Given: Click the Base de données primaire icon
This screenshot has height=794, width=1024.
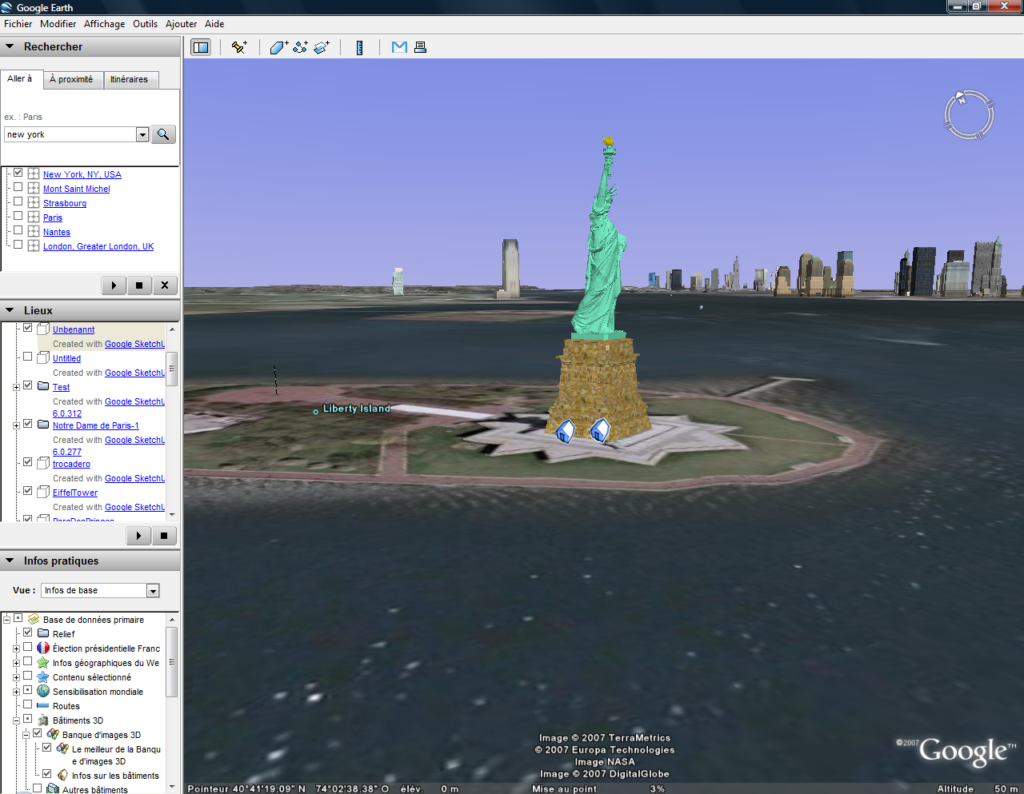Looking at the screenshot, I should [x=34, y=619].
